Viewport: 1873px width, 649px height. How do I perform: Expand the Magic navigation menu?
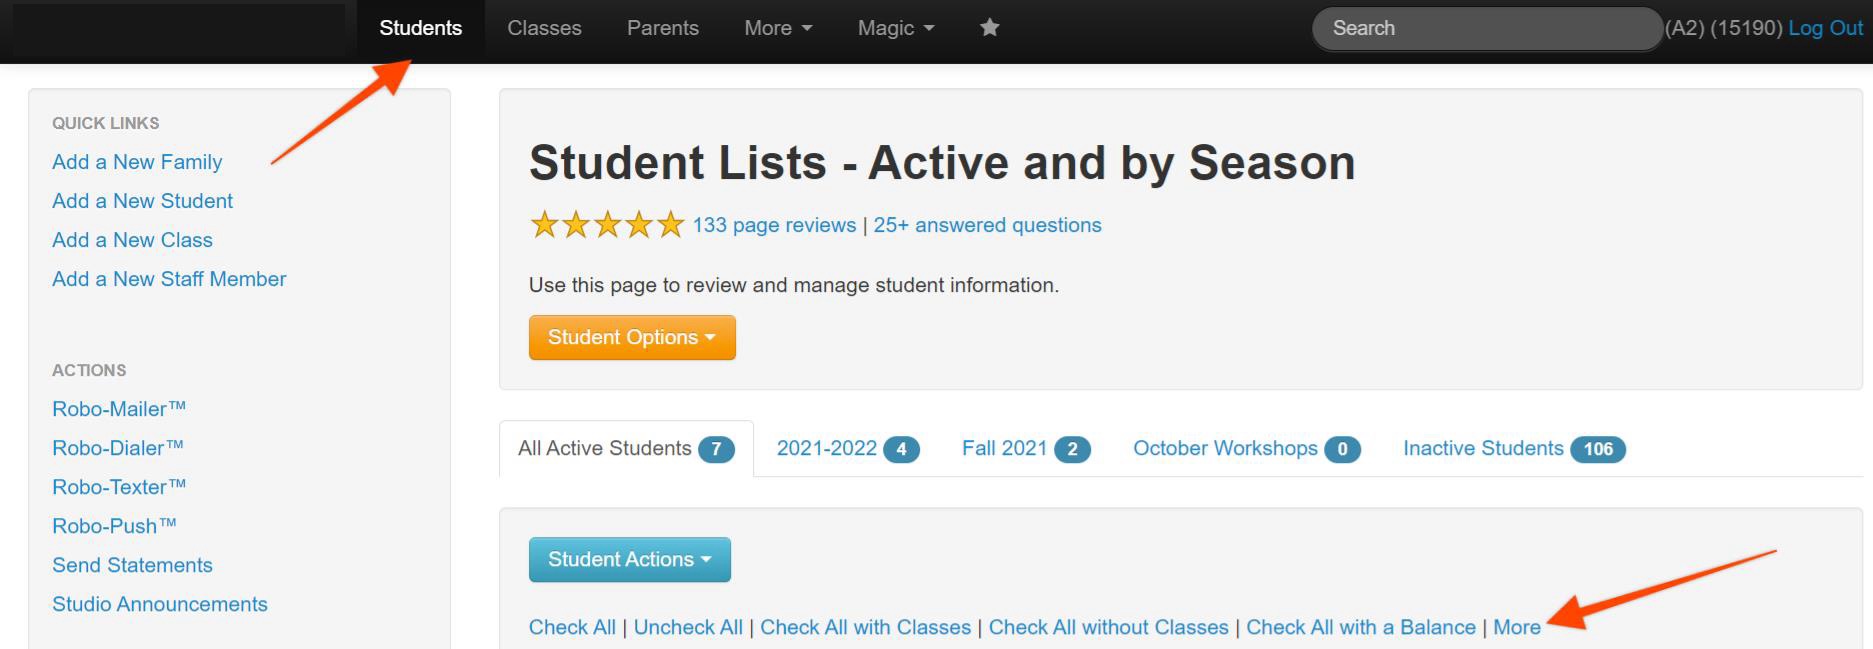pyautogui.click(x=895, y=28)
